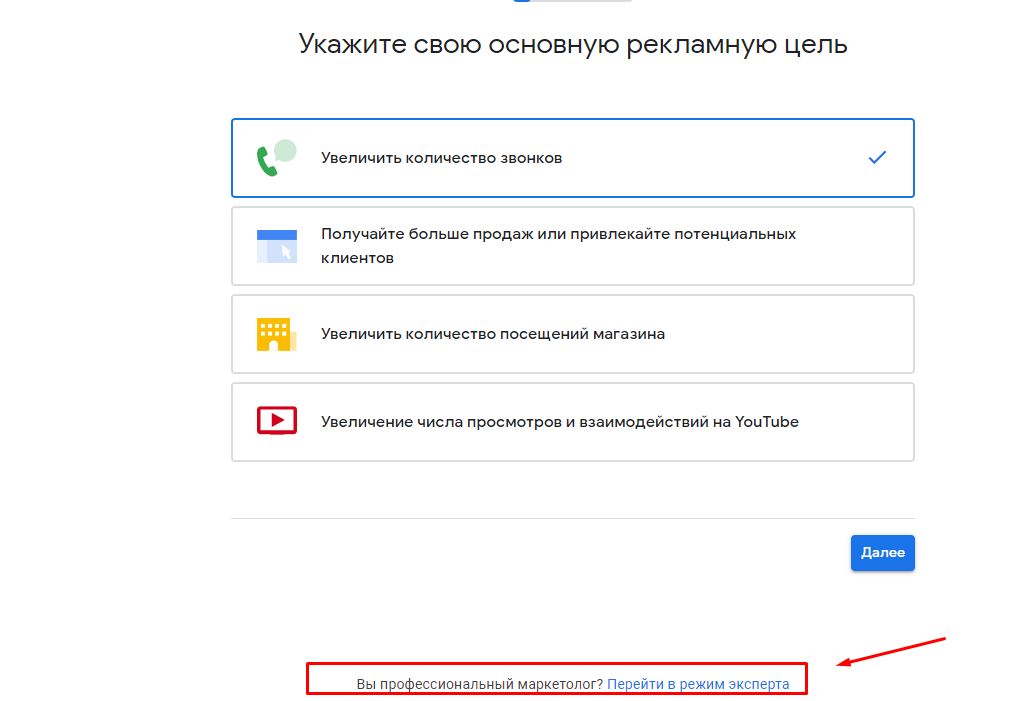The image size is (1026, 701).
Task: Click the word 'YouTube' in last option
Action: pyautogui.click(x=767, y=422)
